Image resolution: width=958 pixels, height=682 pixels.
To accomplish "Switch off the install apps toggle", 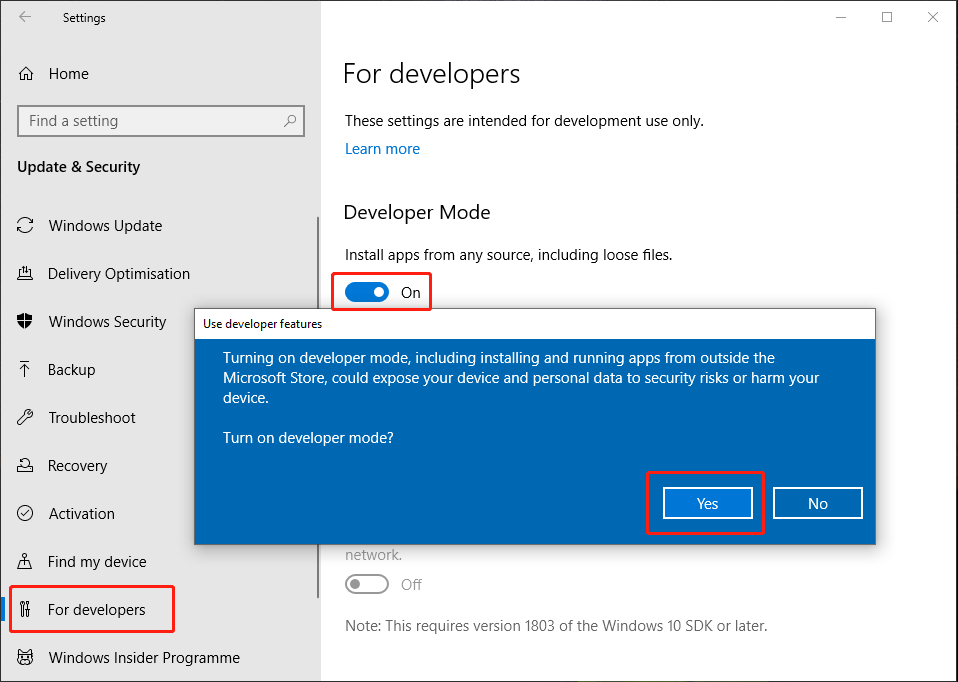I will (x=367, y=291).
